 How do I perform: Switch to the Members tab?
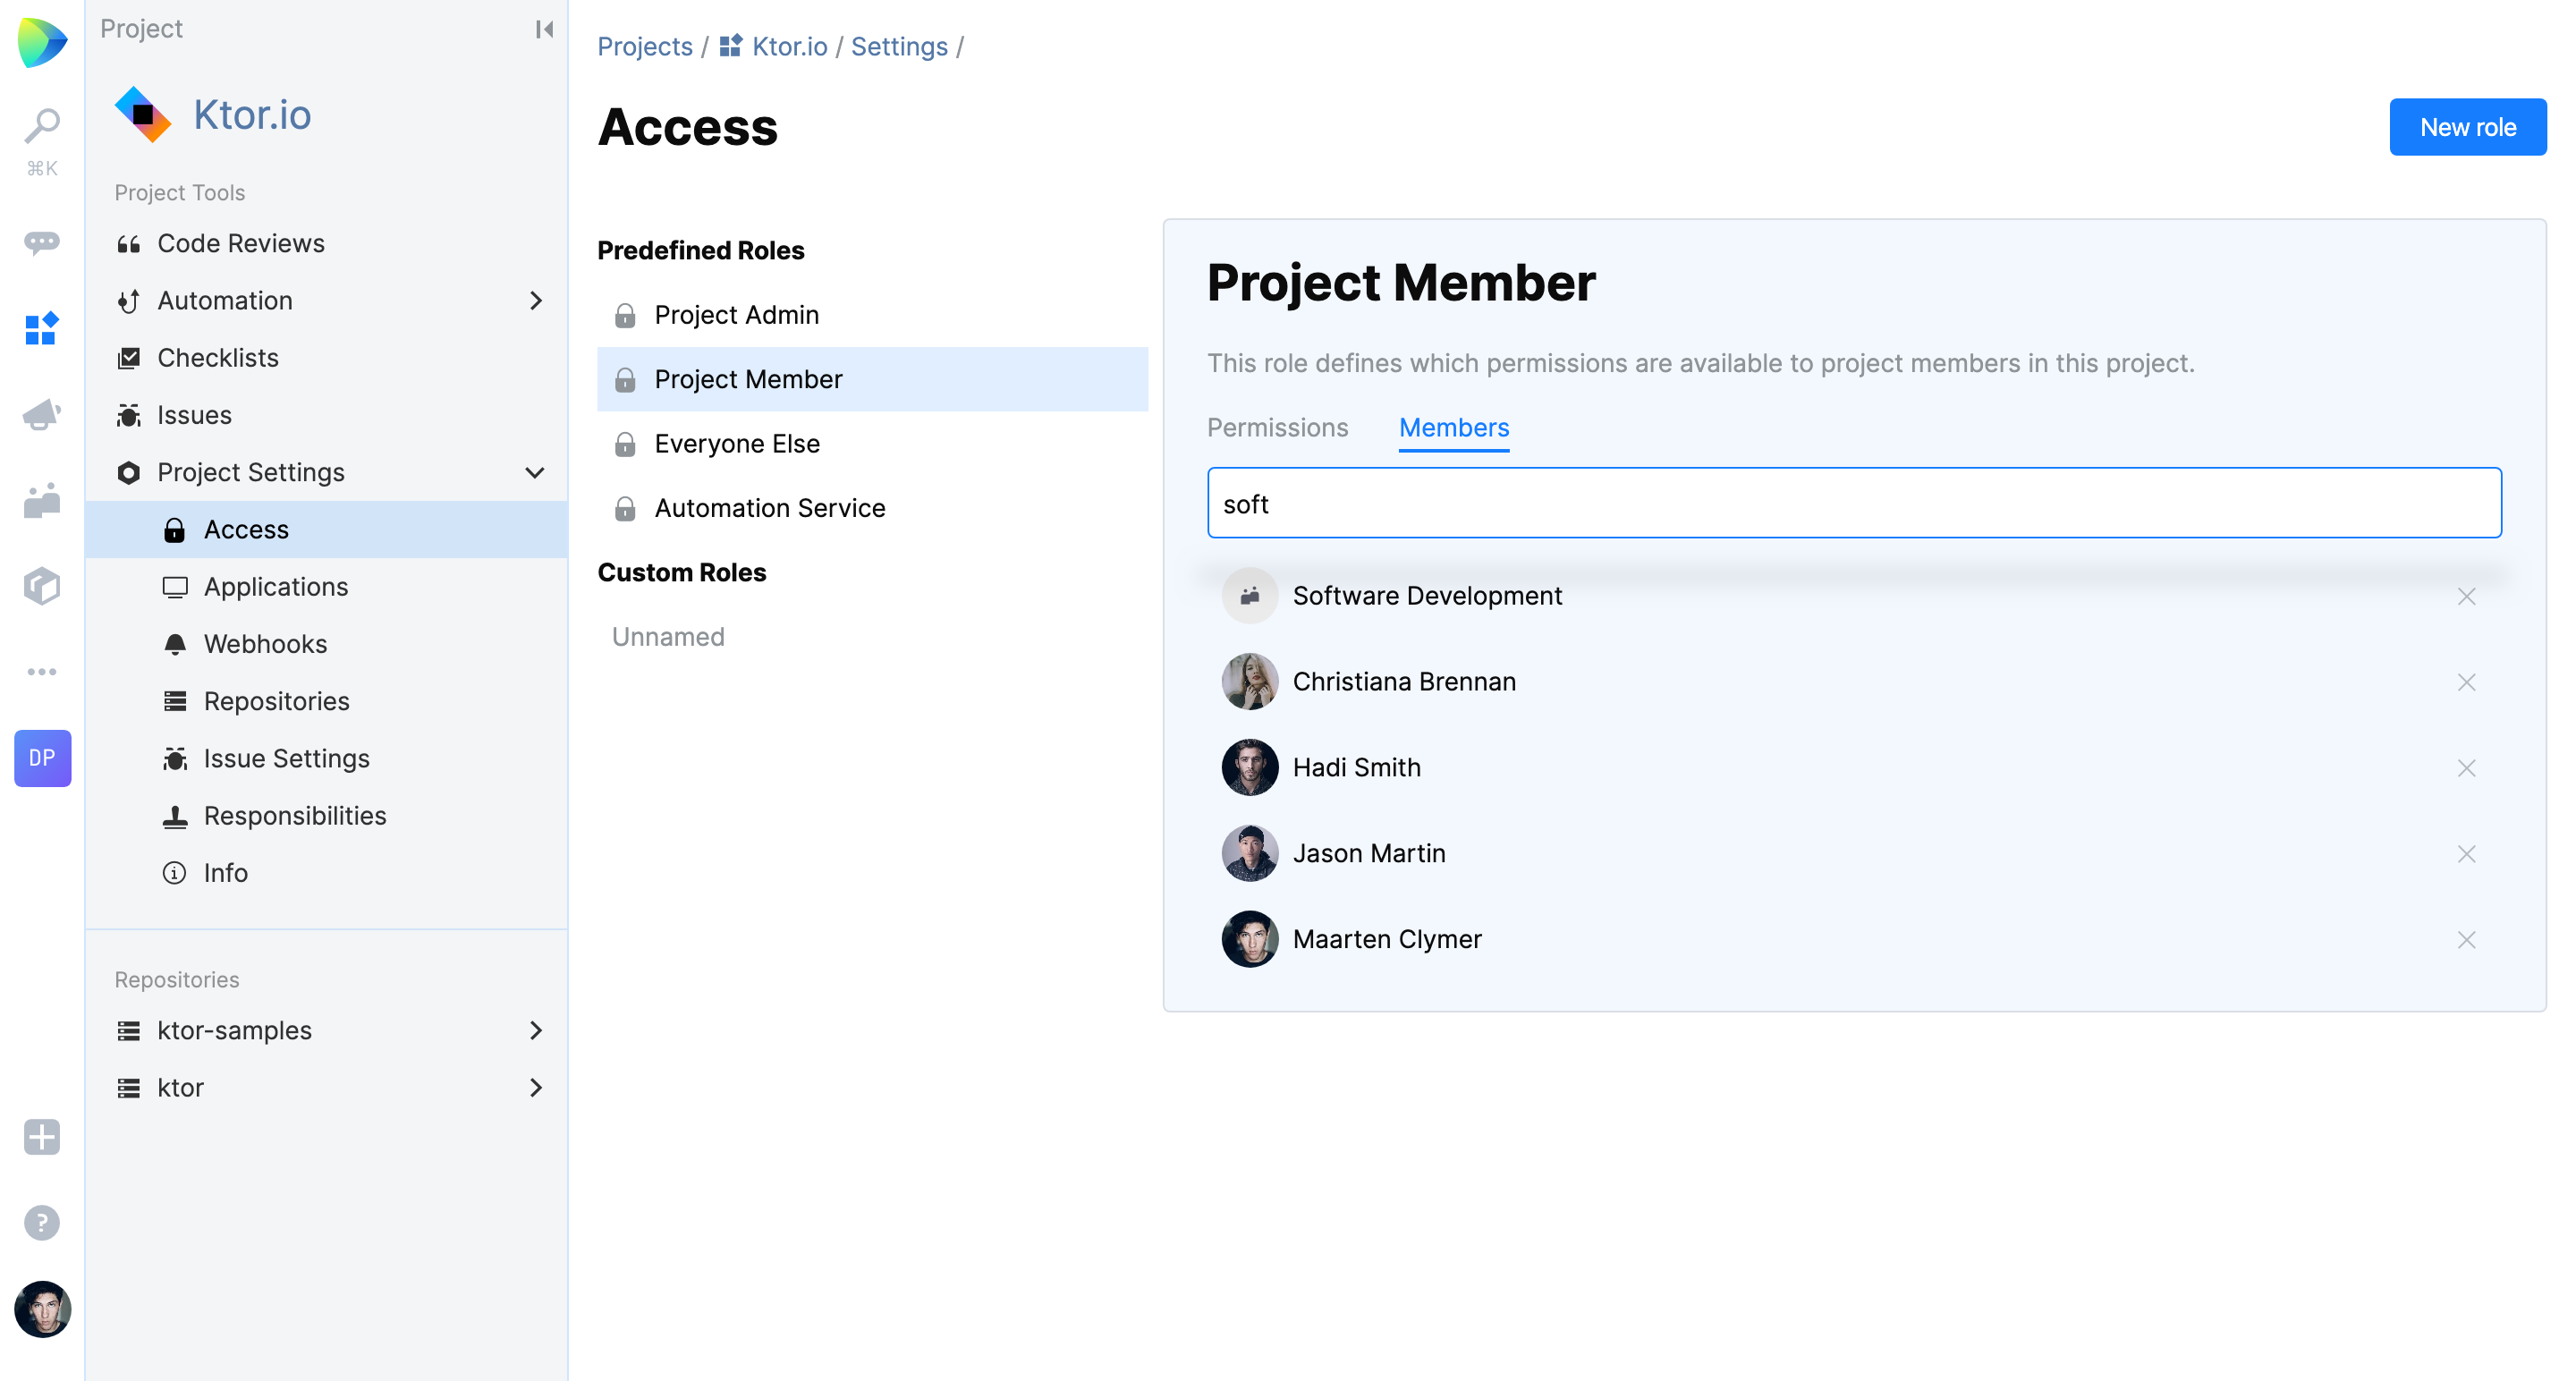[x=1454, y=428]
